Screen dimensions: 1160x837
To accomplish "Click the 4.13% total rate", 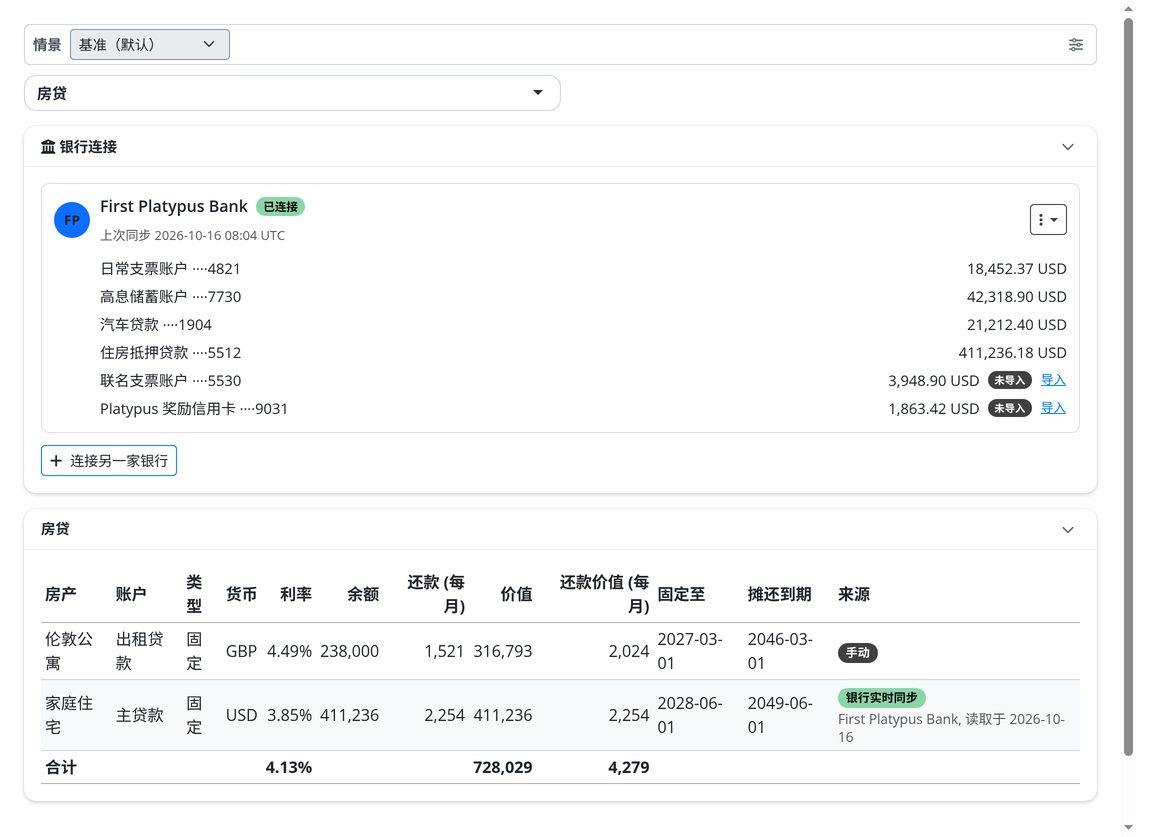I will (x=289, y=767).
